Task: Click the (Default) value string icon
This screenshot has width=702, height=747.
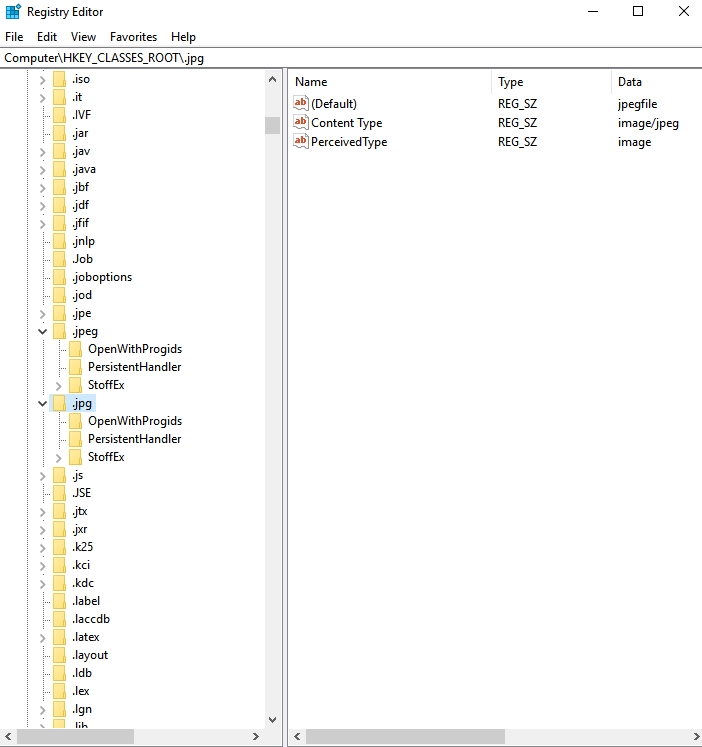Action: click(x=301, y=103)
